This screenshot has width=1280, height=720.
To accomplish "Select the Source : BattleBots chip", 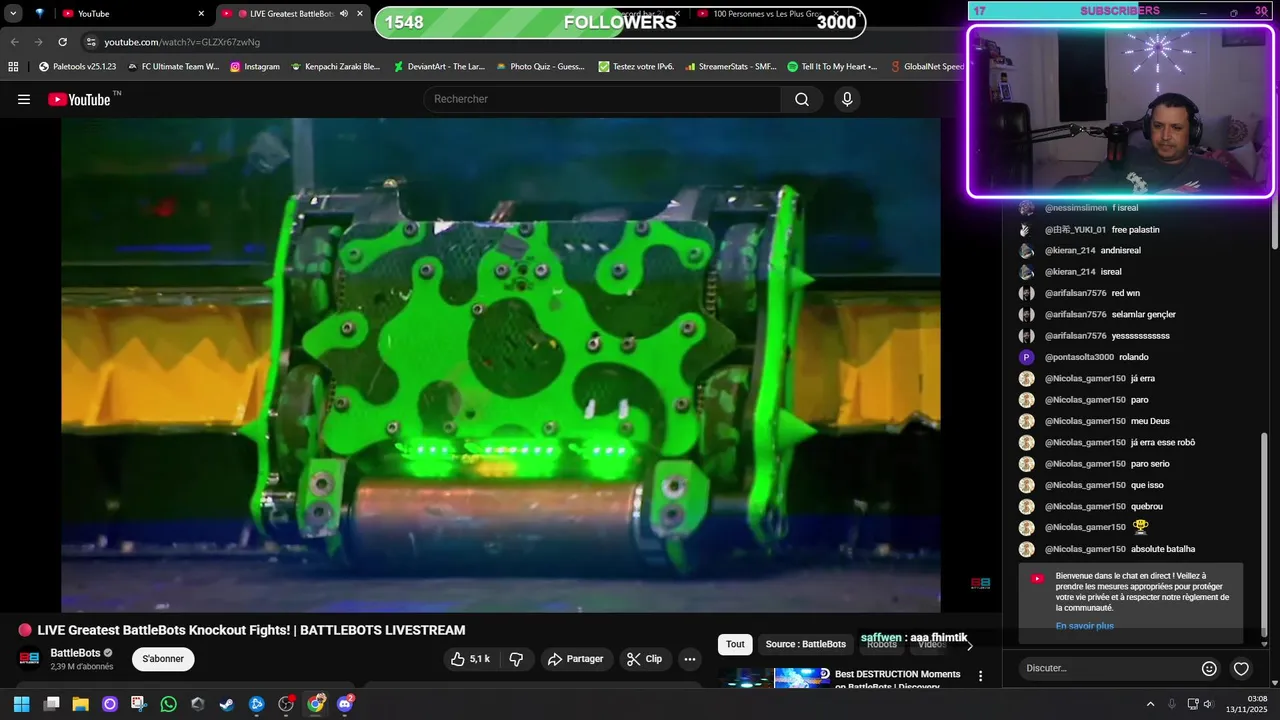I will pyautogui.click(x=805, y=644).
